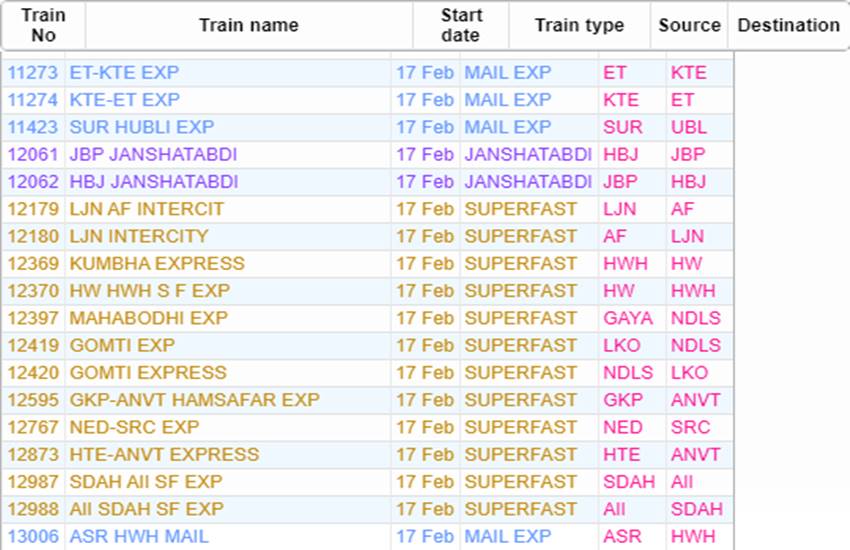Open train number 11273

pyautogui.click(x=33, y=73)
